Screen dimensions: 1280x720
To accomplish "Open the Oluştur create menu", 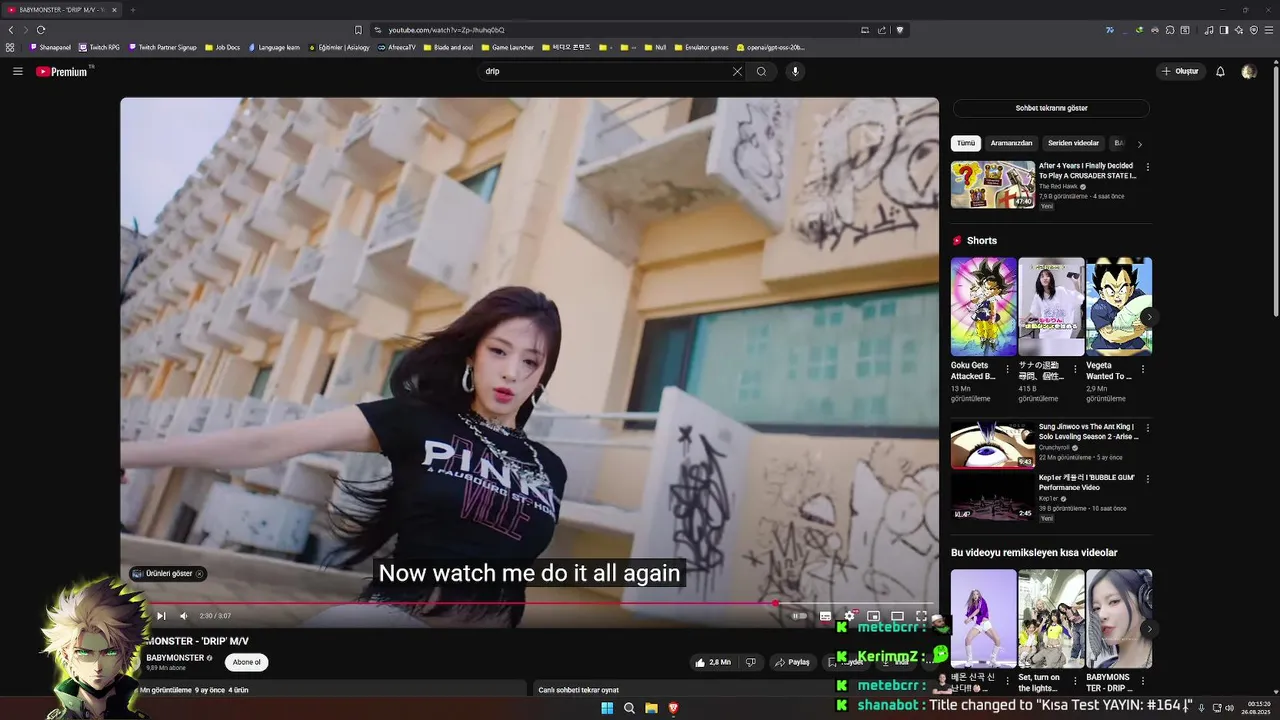I will pos(1180,71).
